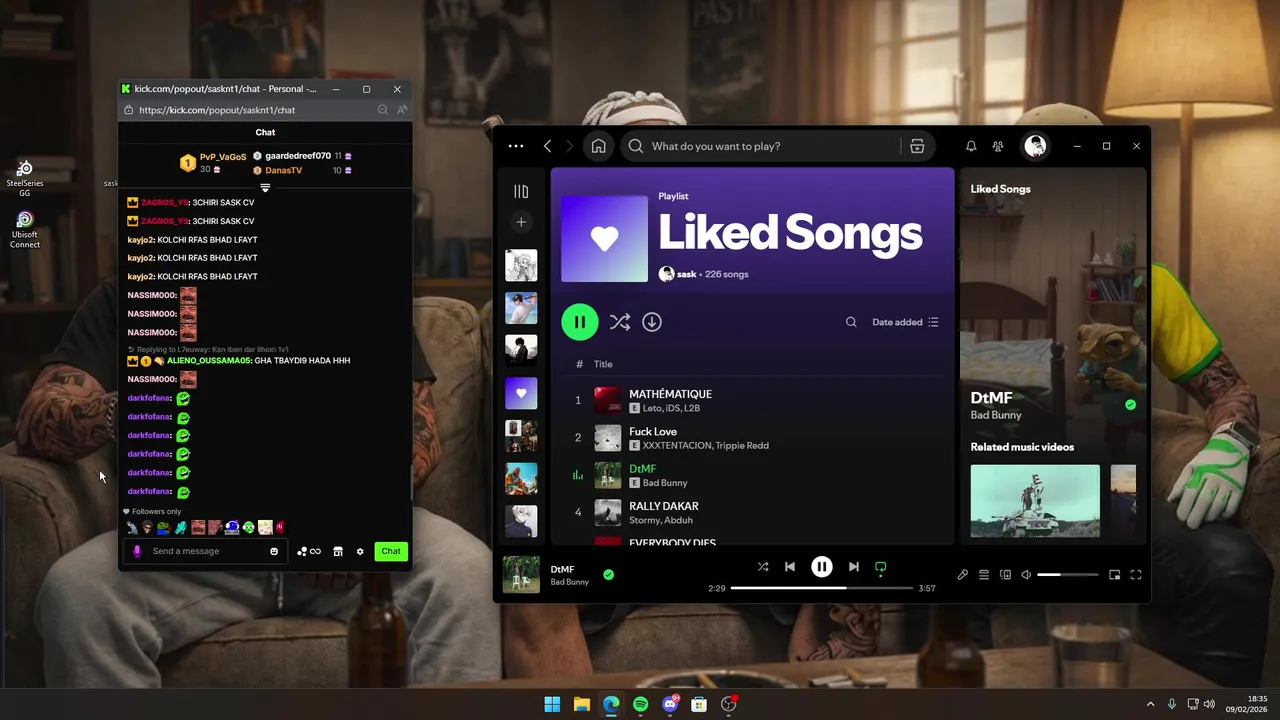Open the related music video thumbnail
Viewport: 1280px width, 720px height.
pos(1035,501)
